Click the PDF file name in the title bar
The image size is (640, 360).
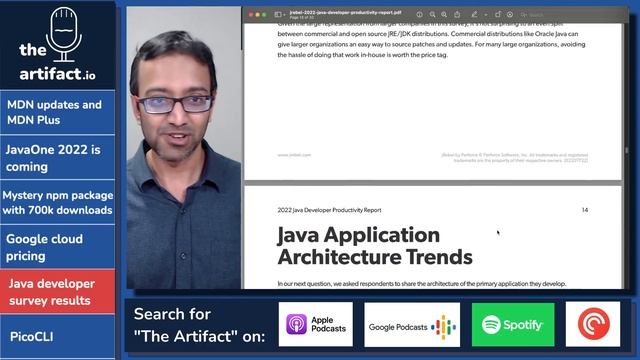pos(345,13)
